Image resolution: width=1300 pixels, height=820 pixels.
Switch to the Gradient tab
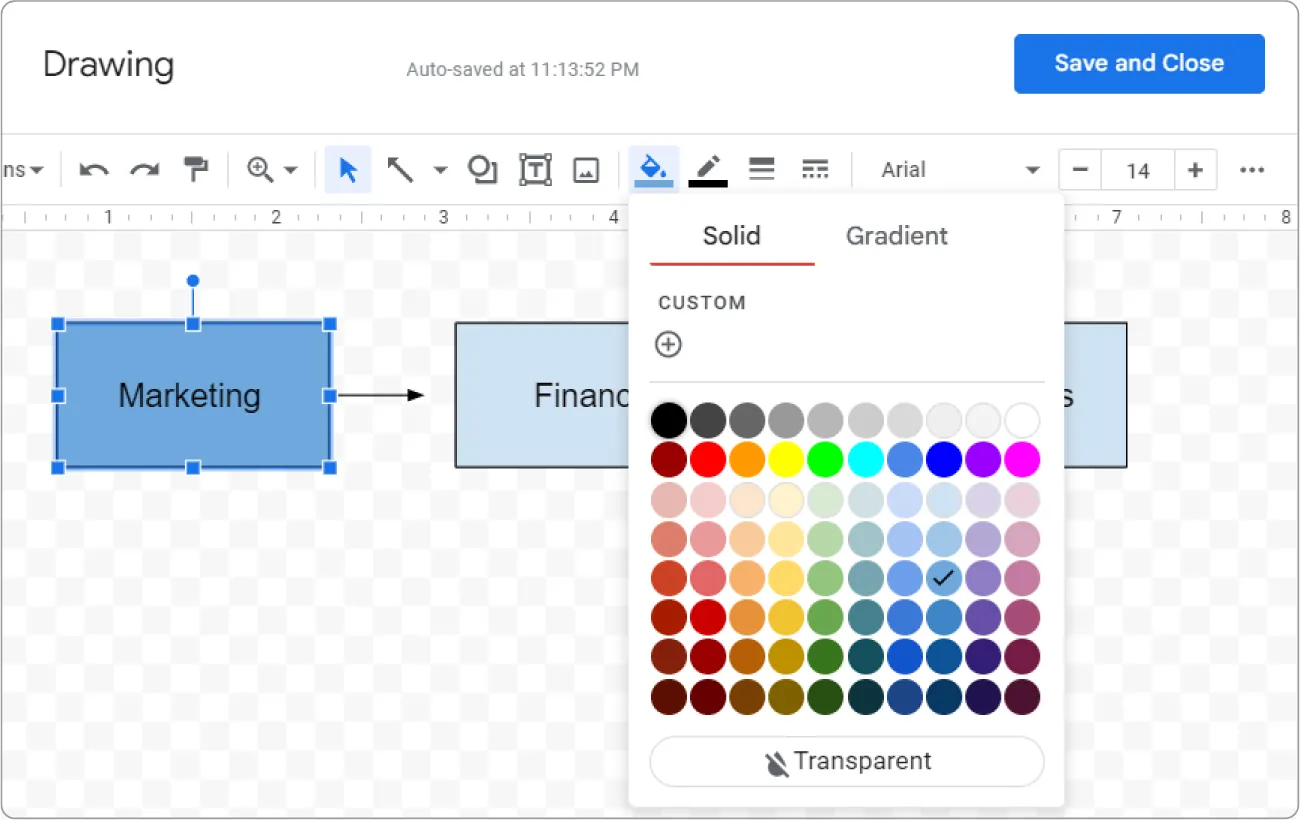click(x=896, y=236)
